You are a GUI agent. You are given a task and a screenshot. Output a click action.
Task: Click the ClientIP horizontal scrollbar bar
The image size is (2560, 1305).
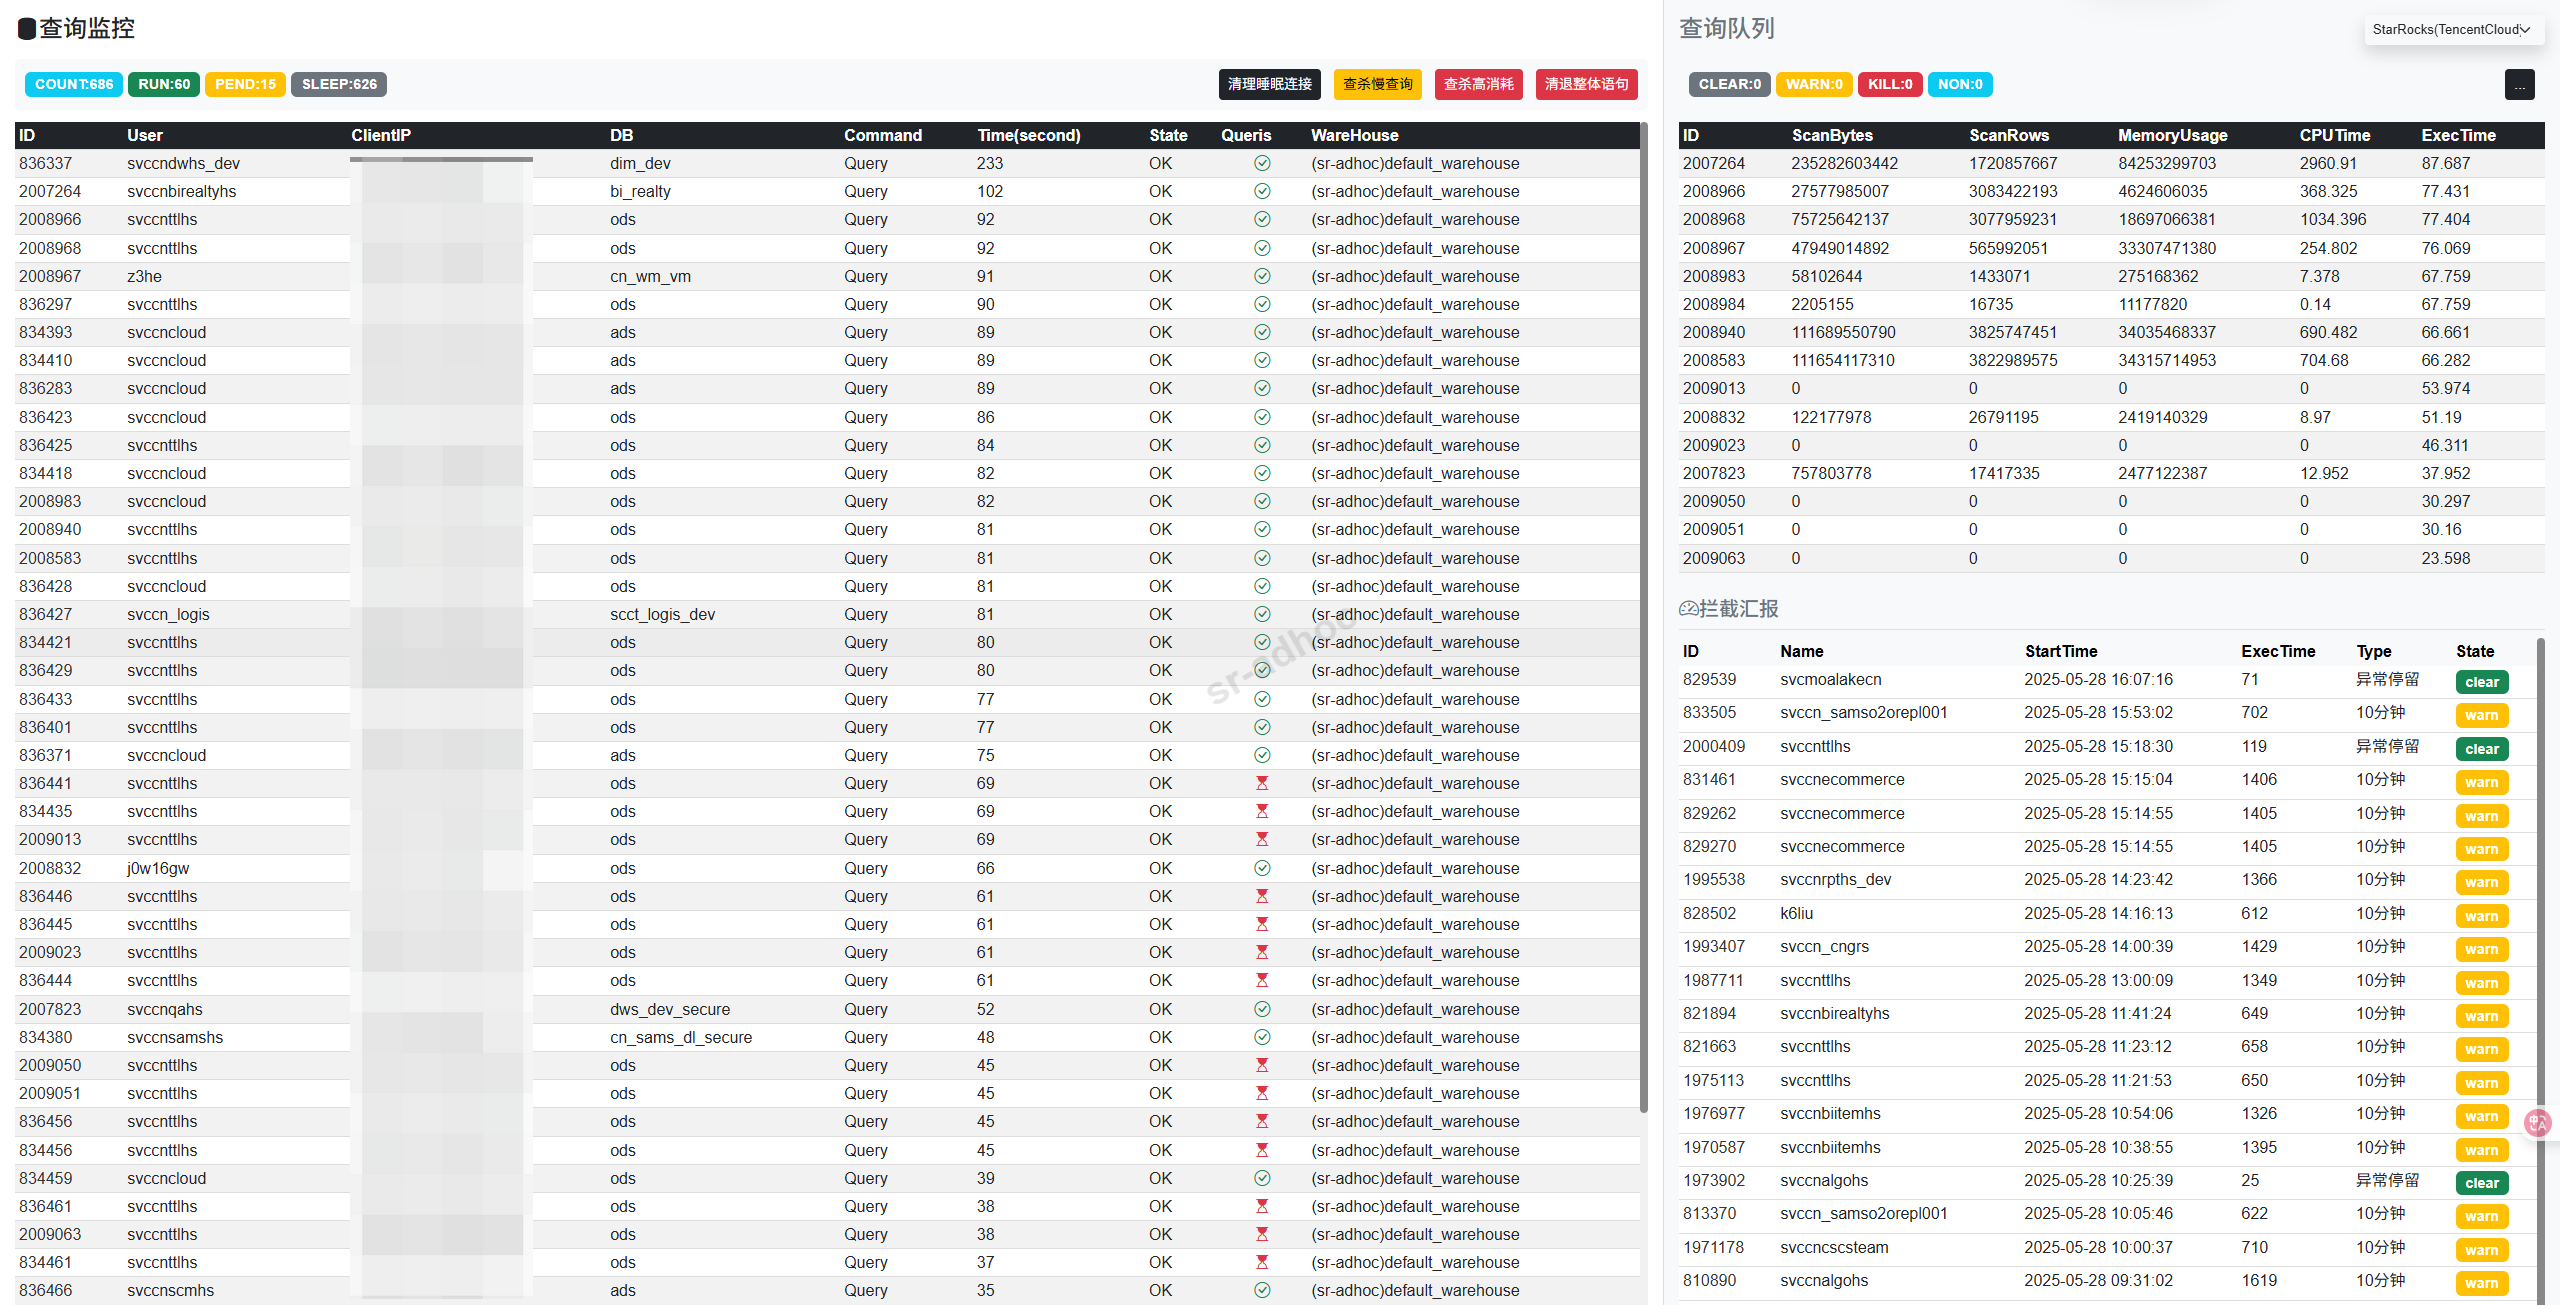coord(441,159)
